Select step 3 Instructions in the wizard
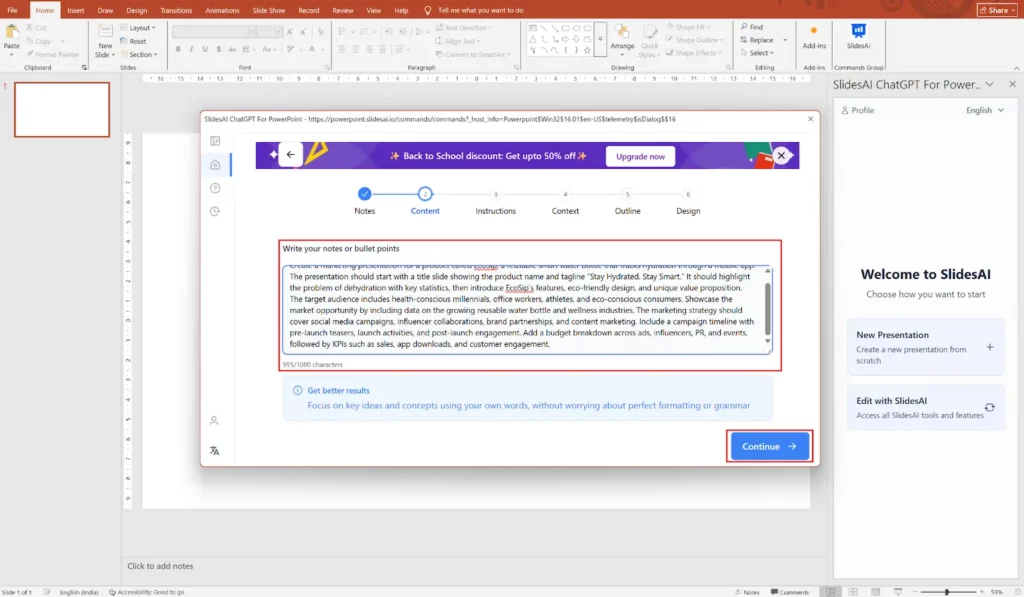The height and width of the screenshot is (597, 1024). (x=495, y=194)
